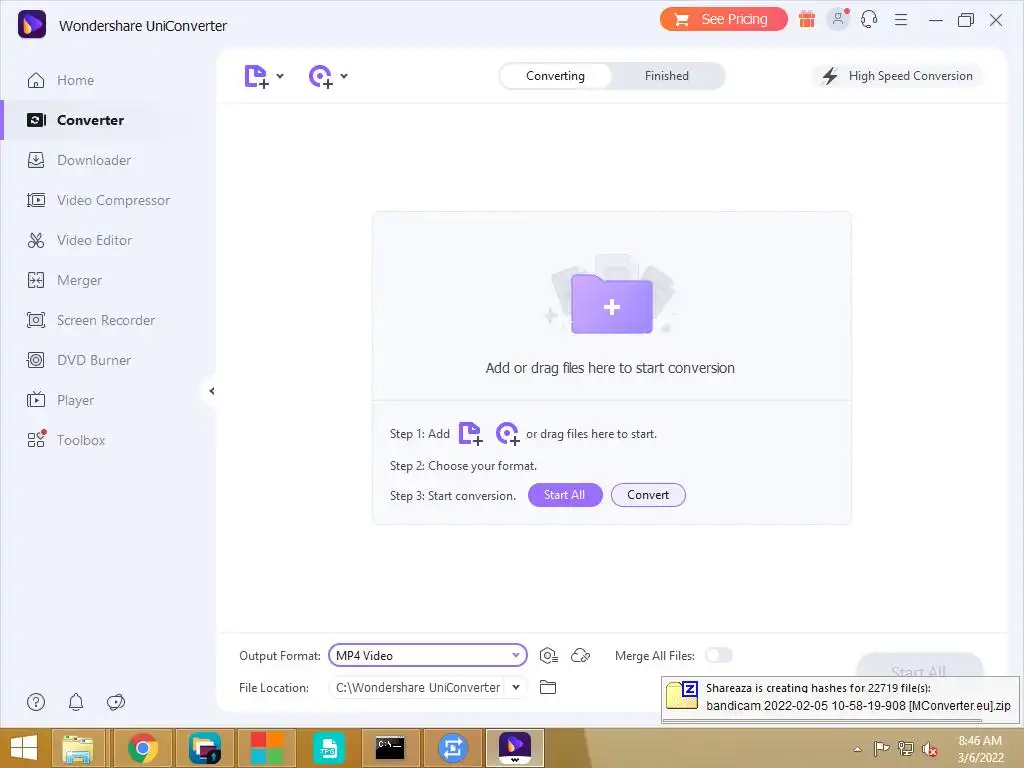Open the help question mark icon
This screenshot has height=768, width=1024.
36,702
